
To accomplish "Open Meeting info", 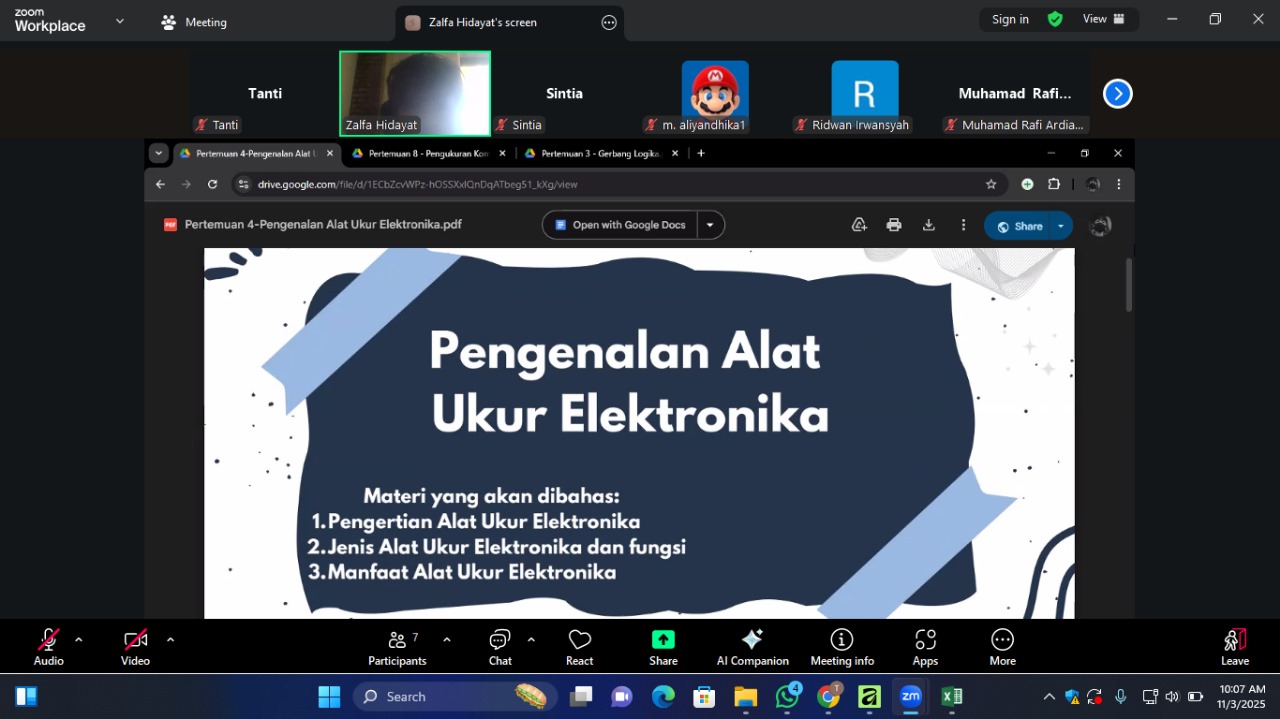I will click(x=842, y=647).
